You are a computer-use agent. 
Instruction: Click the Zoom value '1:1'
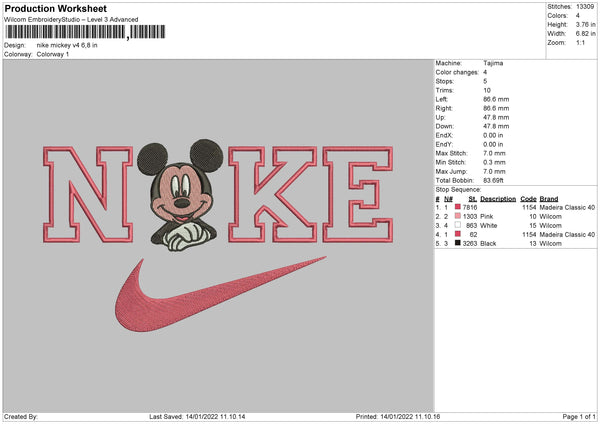pos(580,42)
